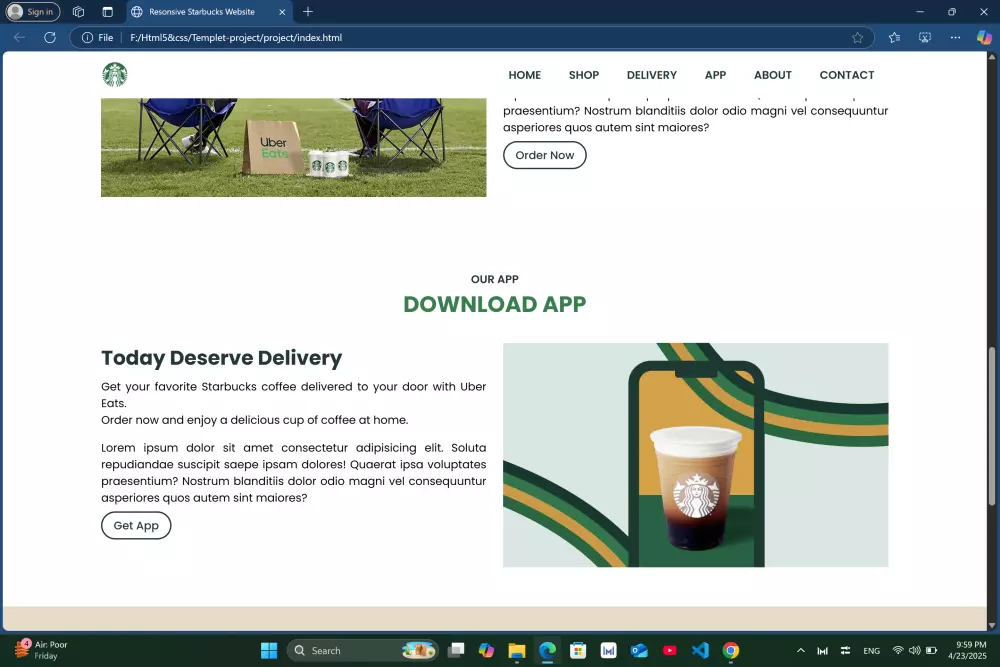1000x667 pixels.
Task: Open the browser screenshot tool icon
Action: 925,38
